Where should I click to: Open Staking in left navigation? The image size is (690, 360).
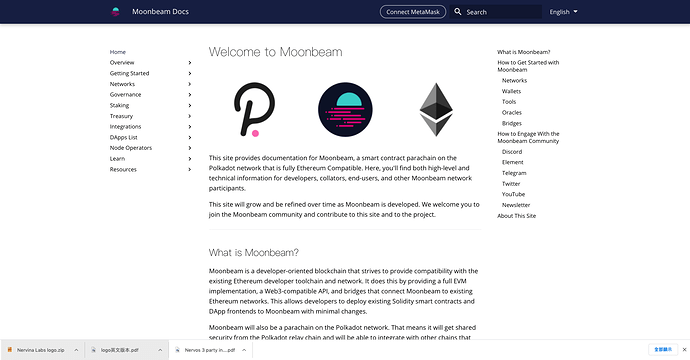[119, 106]
